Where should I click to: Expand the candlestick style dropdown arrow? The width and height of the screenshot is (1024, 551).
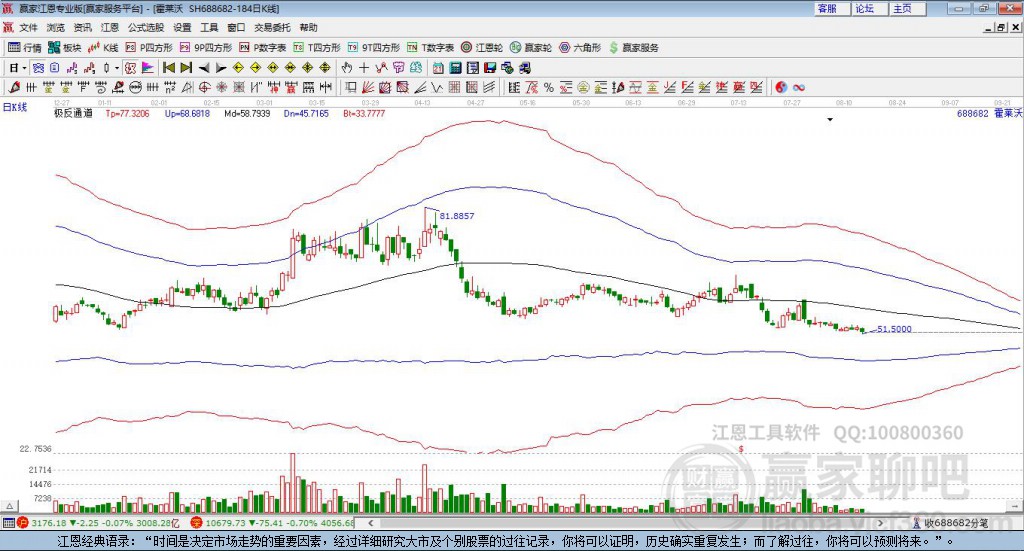[x=117, y=68]
